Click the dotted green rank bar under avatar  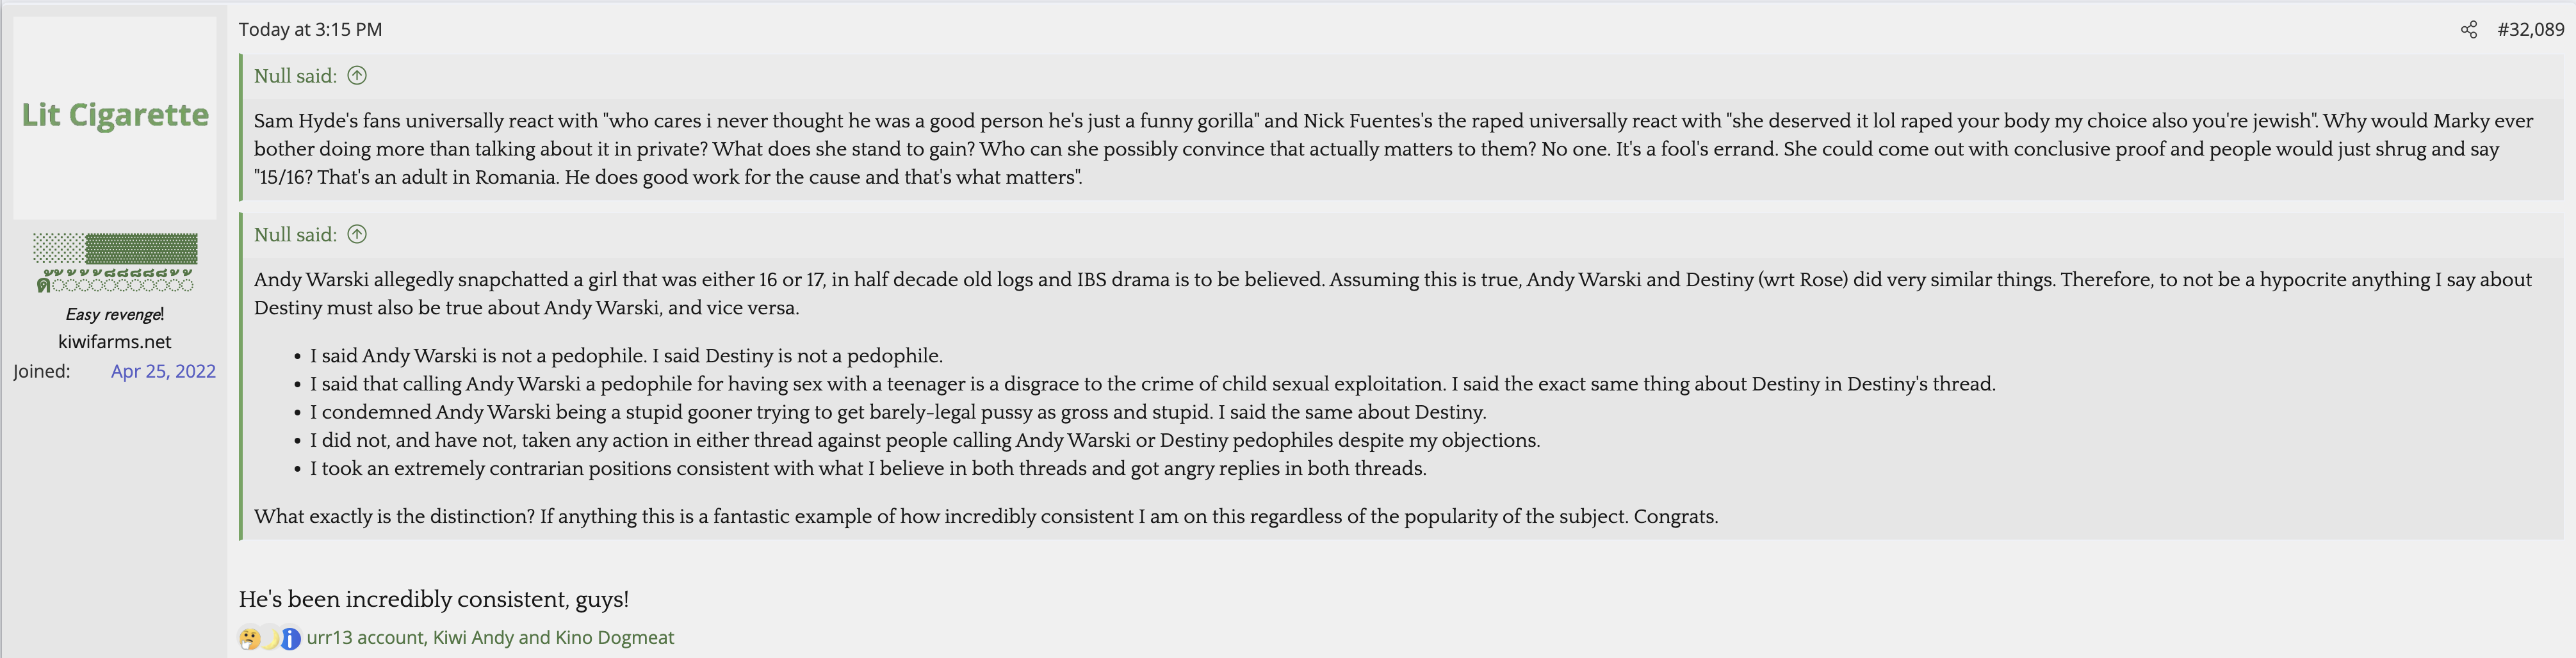[x=115, y=247]
